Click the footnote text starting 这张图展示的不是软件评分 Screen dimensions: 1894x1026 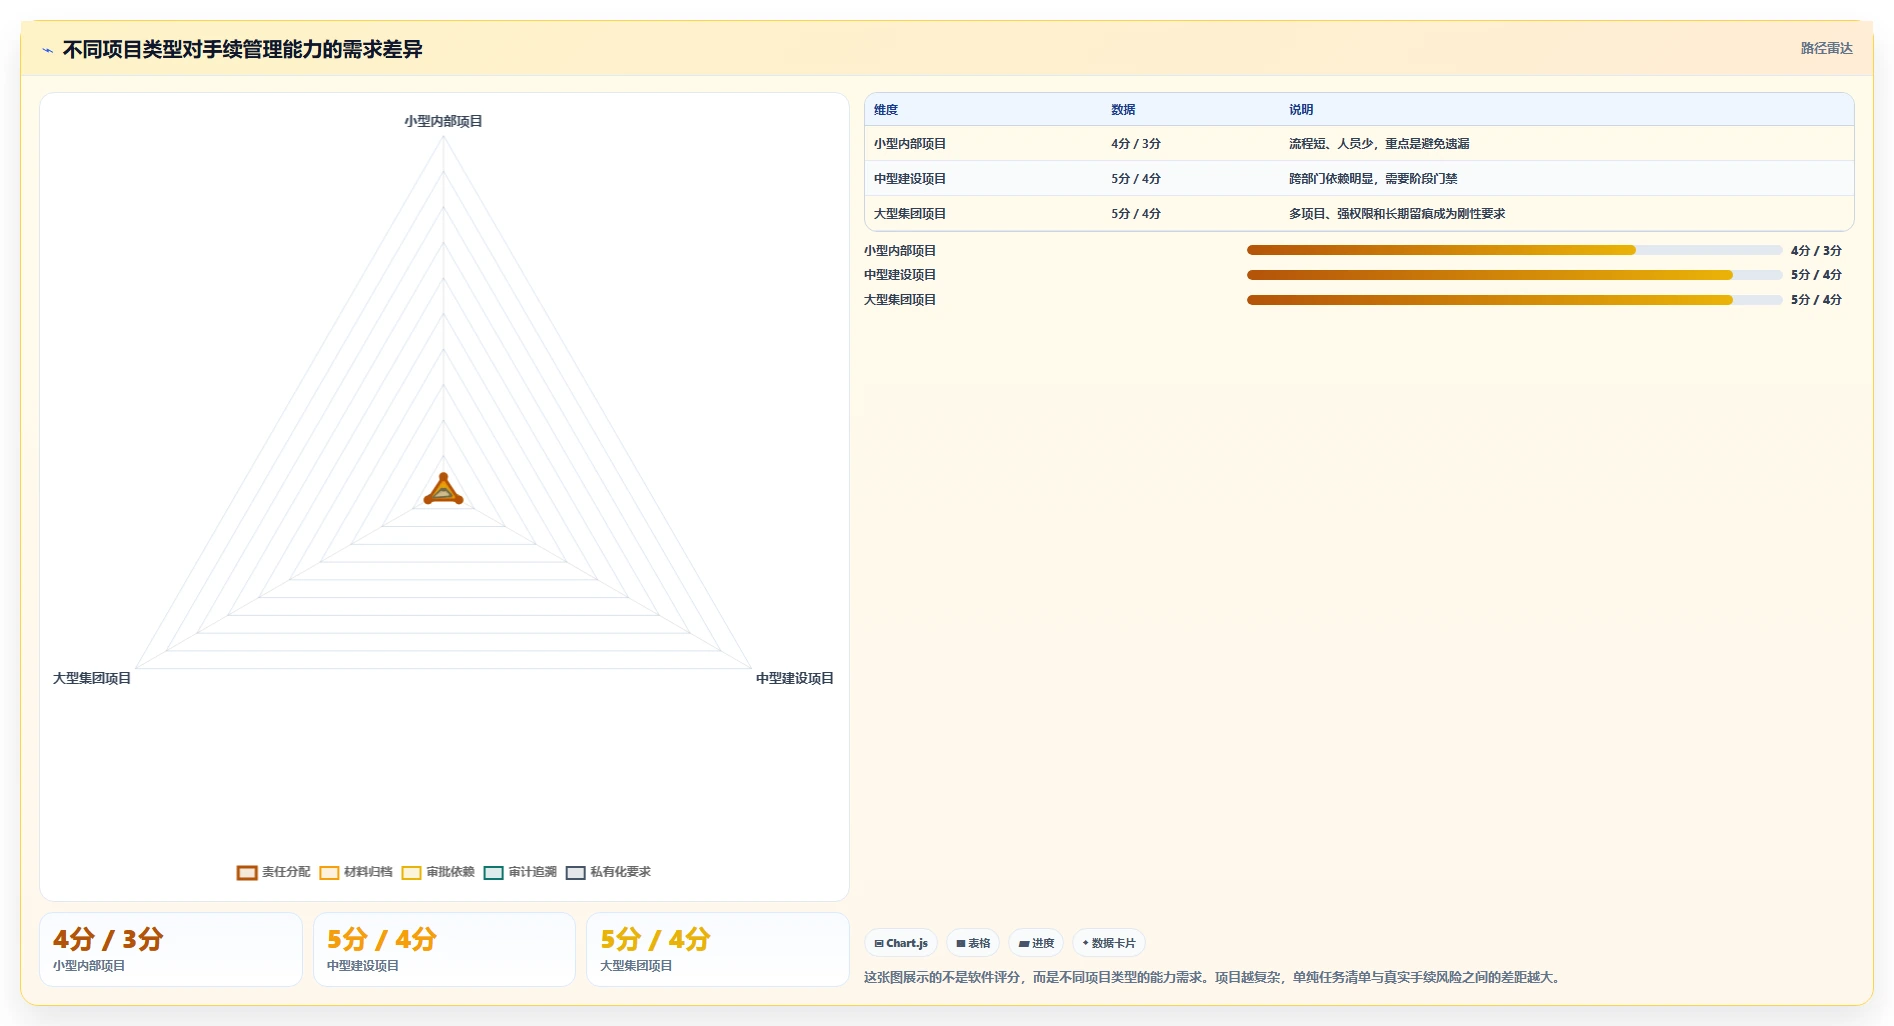pos(1214,977)
